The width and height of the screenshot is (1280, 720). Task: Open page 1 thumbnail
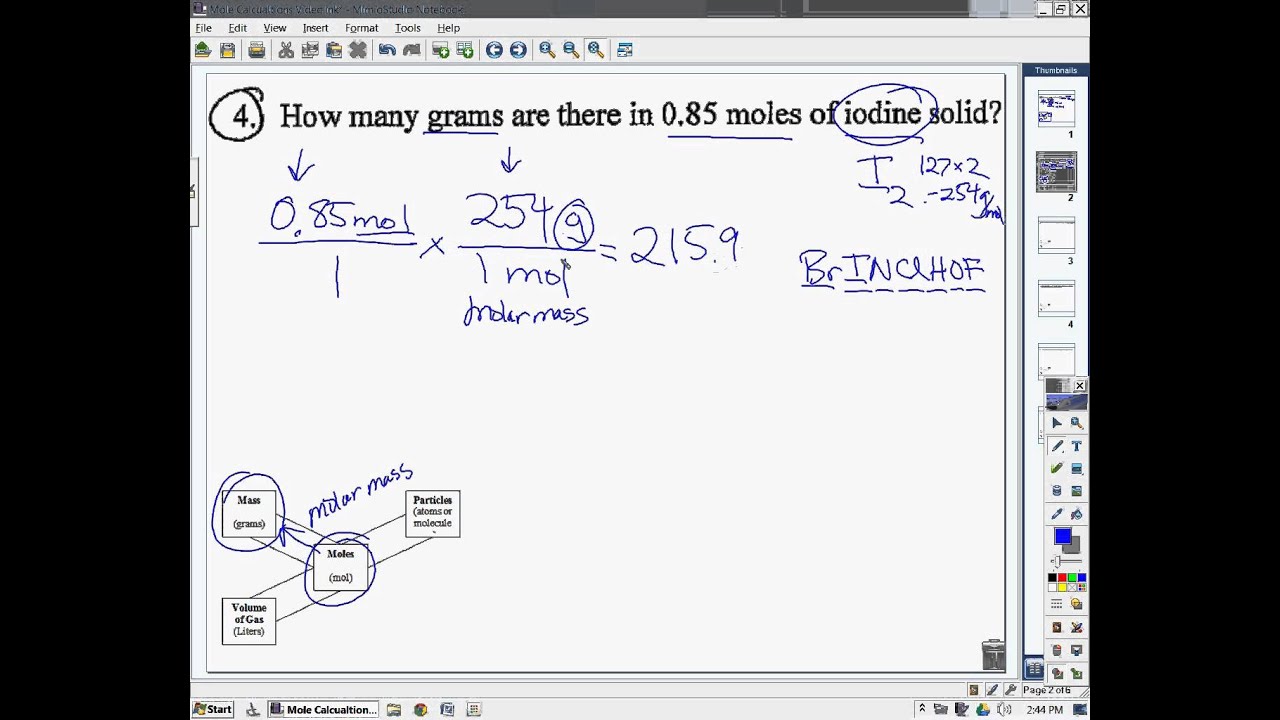[1056, 109]
